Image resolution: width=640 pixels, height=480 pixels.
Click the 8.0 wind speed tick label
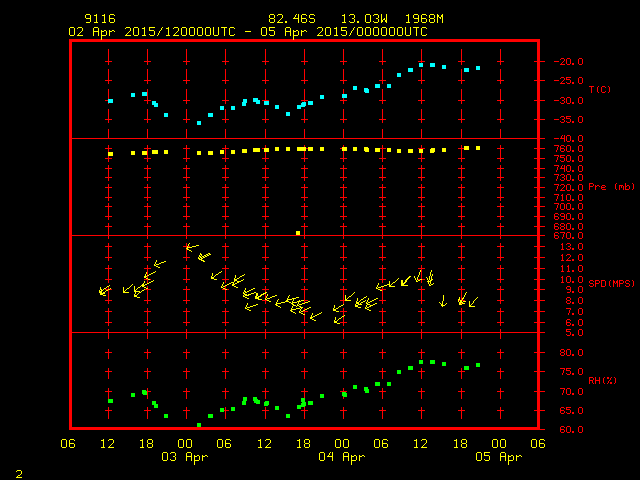pyautogui.click(x=574, y=301)
